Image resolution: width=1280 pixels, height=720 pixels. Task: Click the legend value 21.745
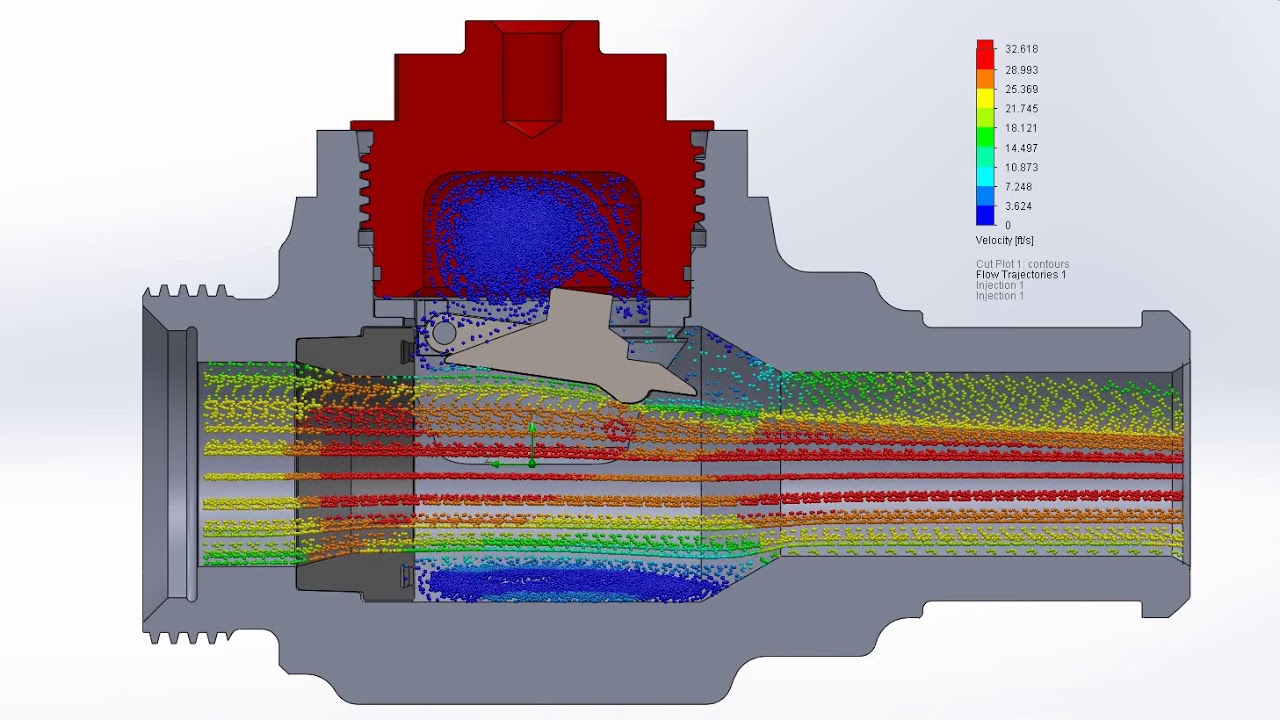pyautogui.click(x=1021, y=109)
